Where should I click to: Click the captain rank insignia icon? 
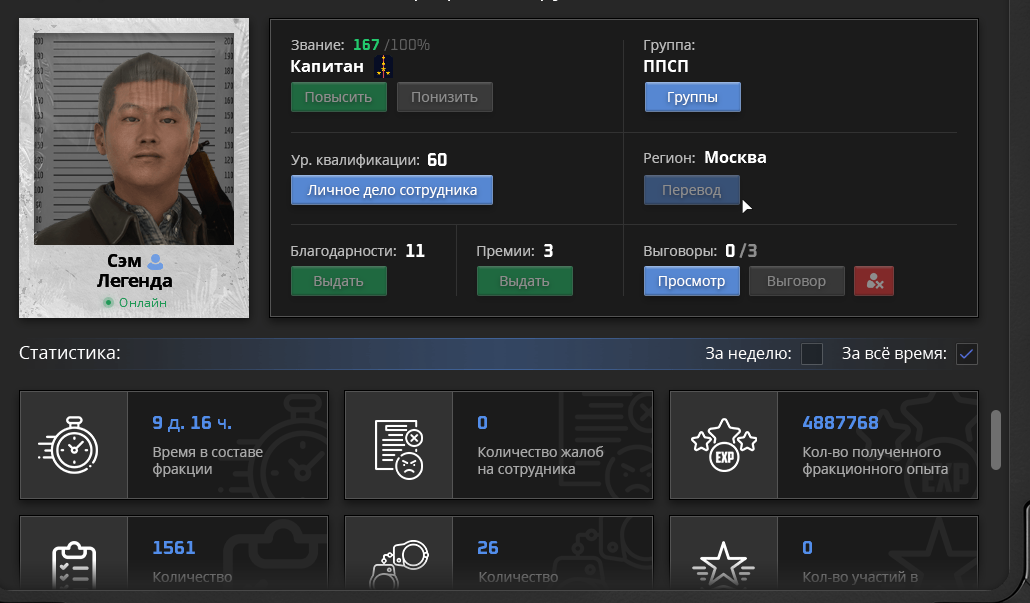[384, 66]
